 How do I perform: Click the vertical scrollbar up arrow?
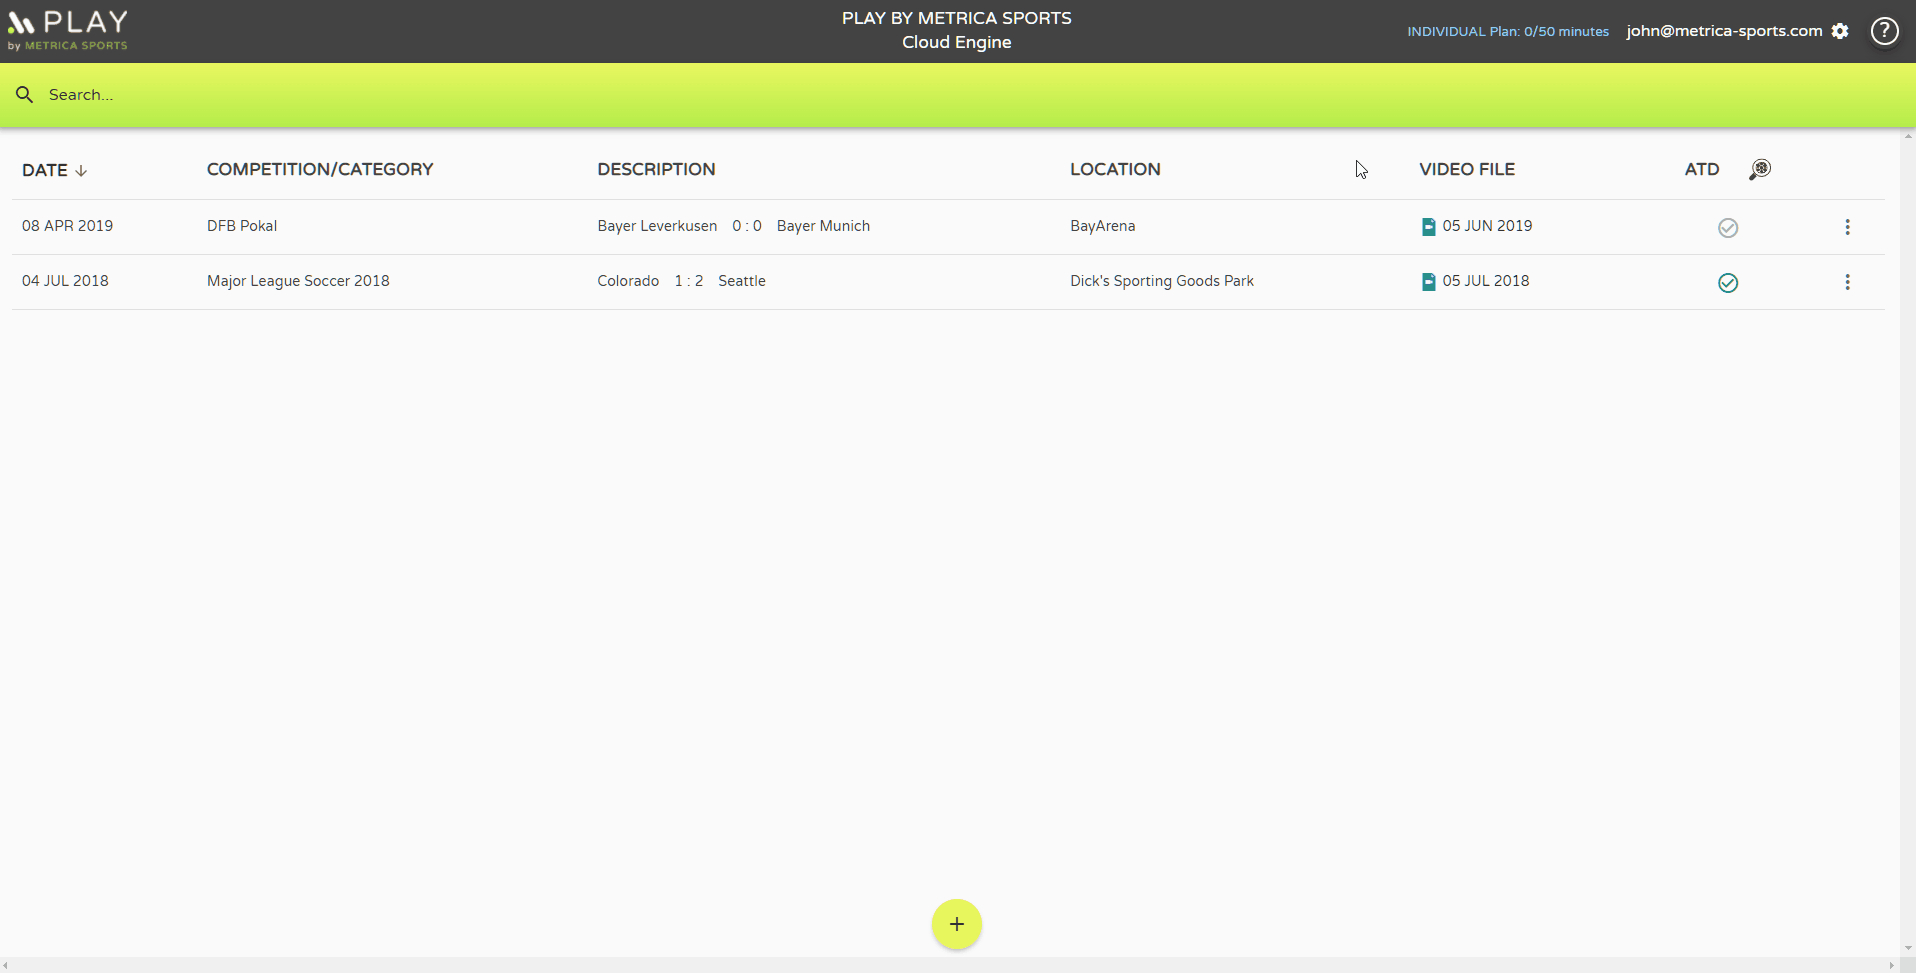(x=1908, y=136)
